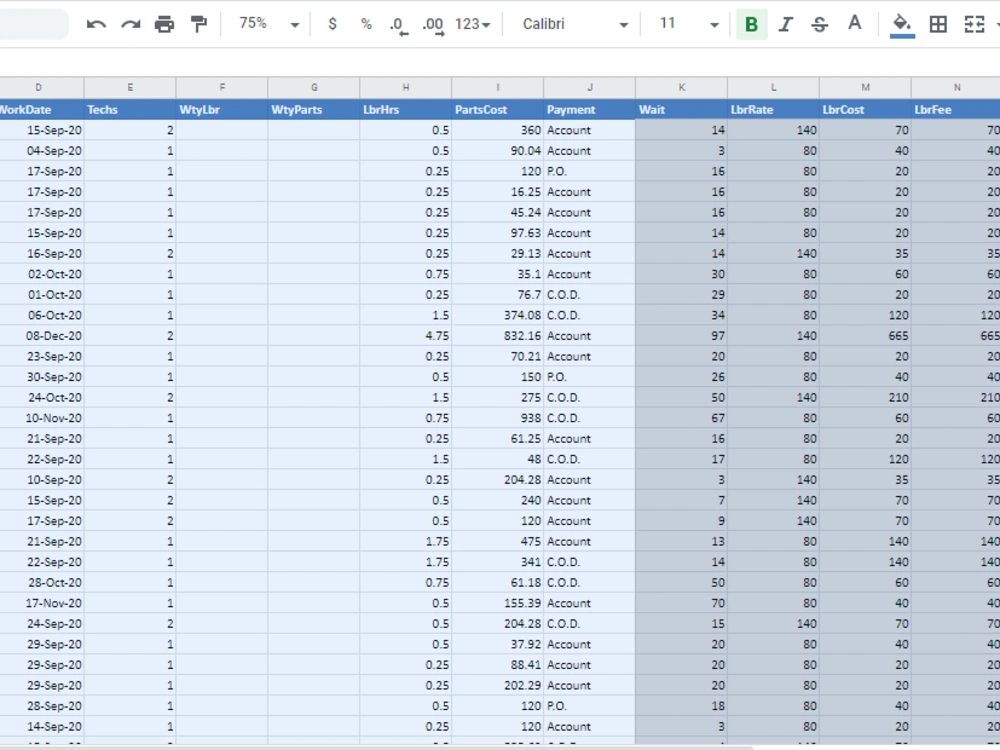Select the 17-Nov-20 date cell
Image resolution: width=1000 pixels, height=750 pixels.
click(x=41, y=603)
